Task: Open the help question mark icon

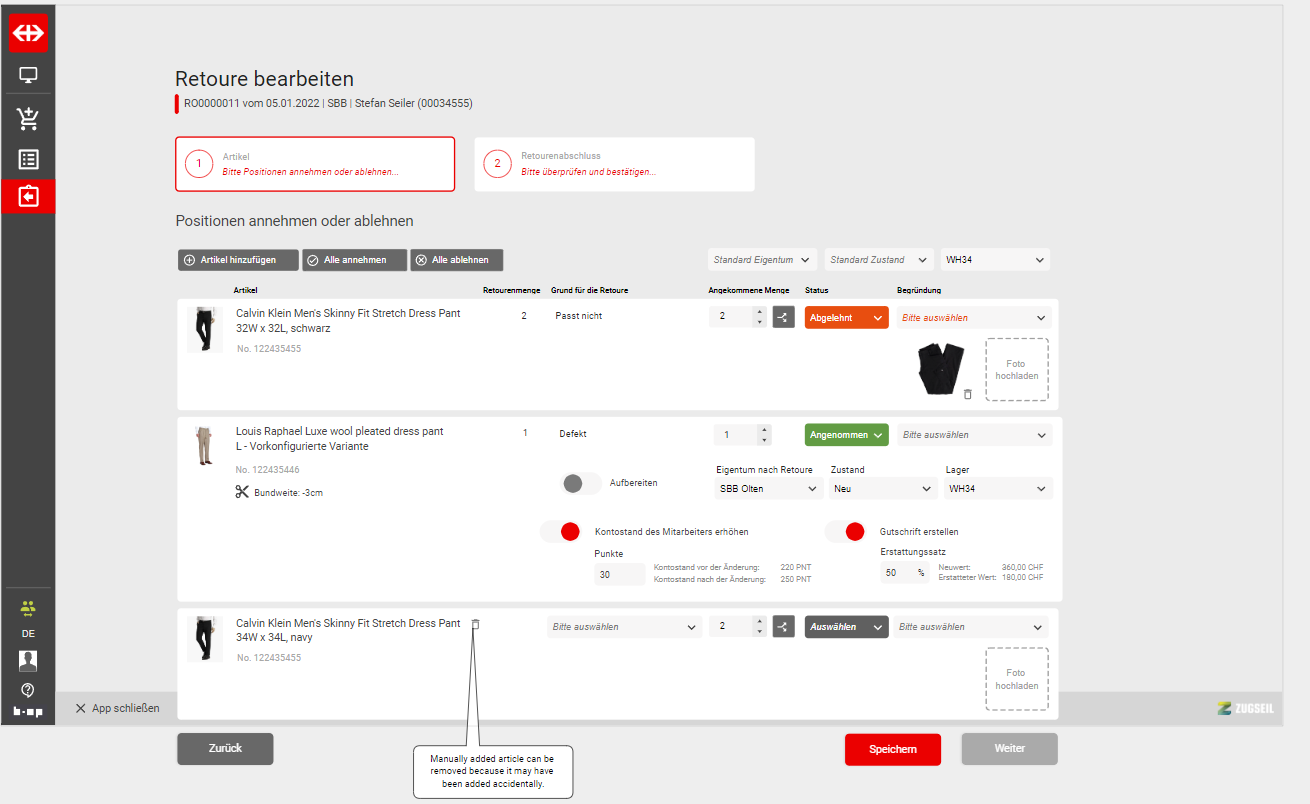Action: point(28,689)
